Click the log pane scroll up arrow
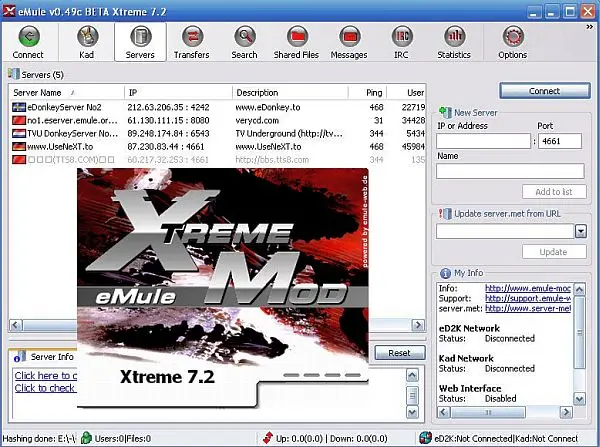 pos(412,375)
